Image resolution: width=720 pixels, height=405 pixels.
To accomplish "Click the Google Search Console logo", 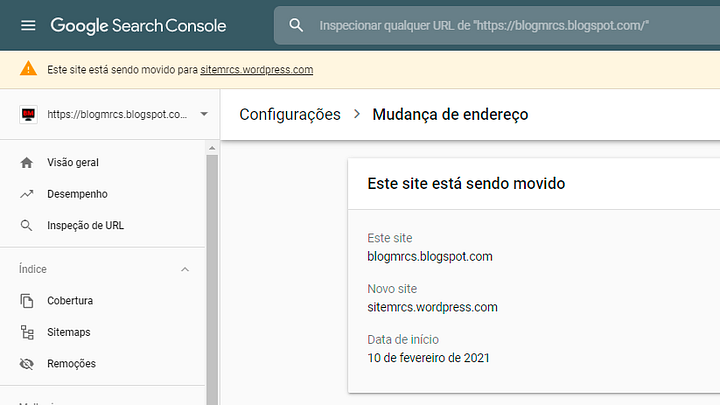I will tap(138, 26).
